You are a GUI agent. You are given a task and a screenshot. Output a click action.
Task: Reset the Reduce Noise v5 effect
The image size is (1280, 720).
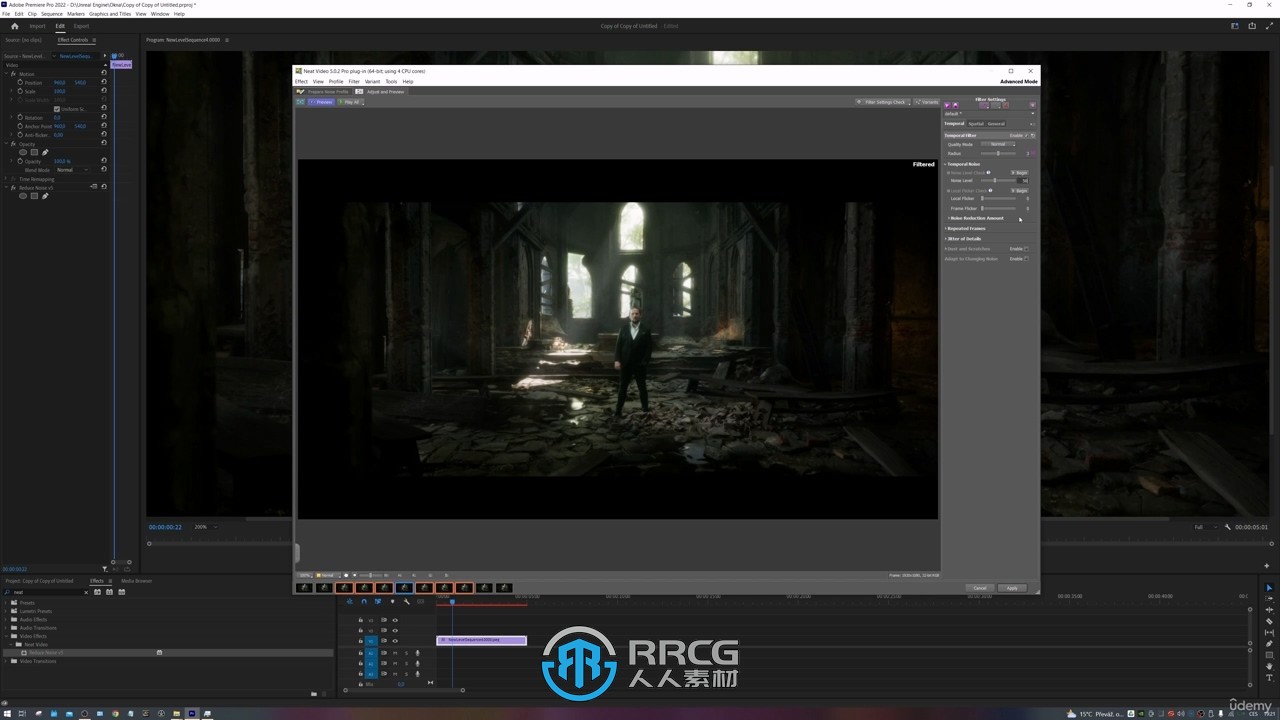click(104, 187)
